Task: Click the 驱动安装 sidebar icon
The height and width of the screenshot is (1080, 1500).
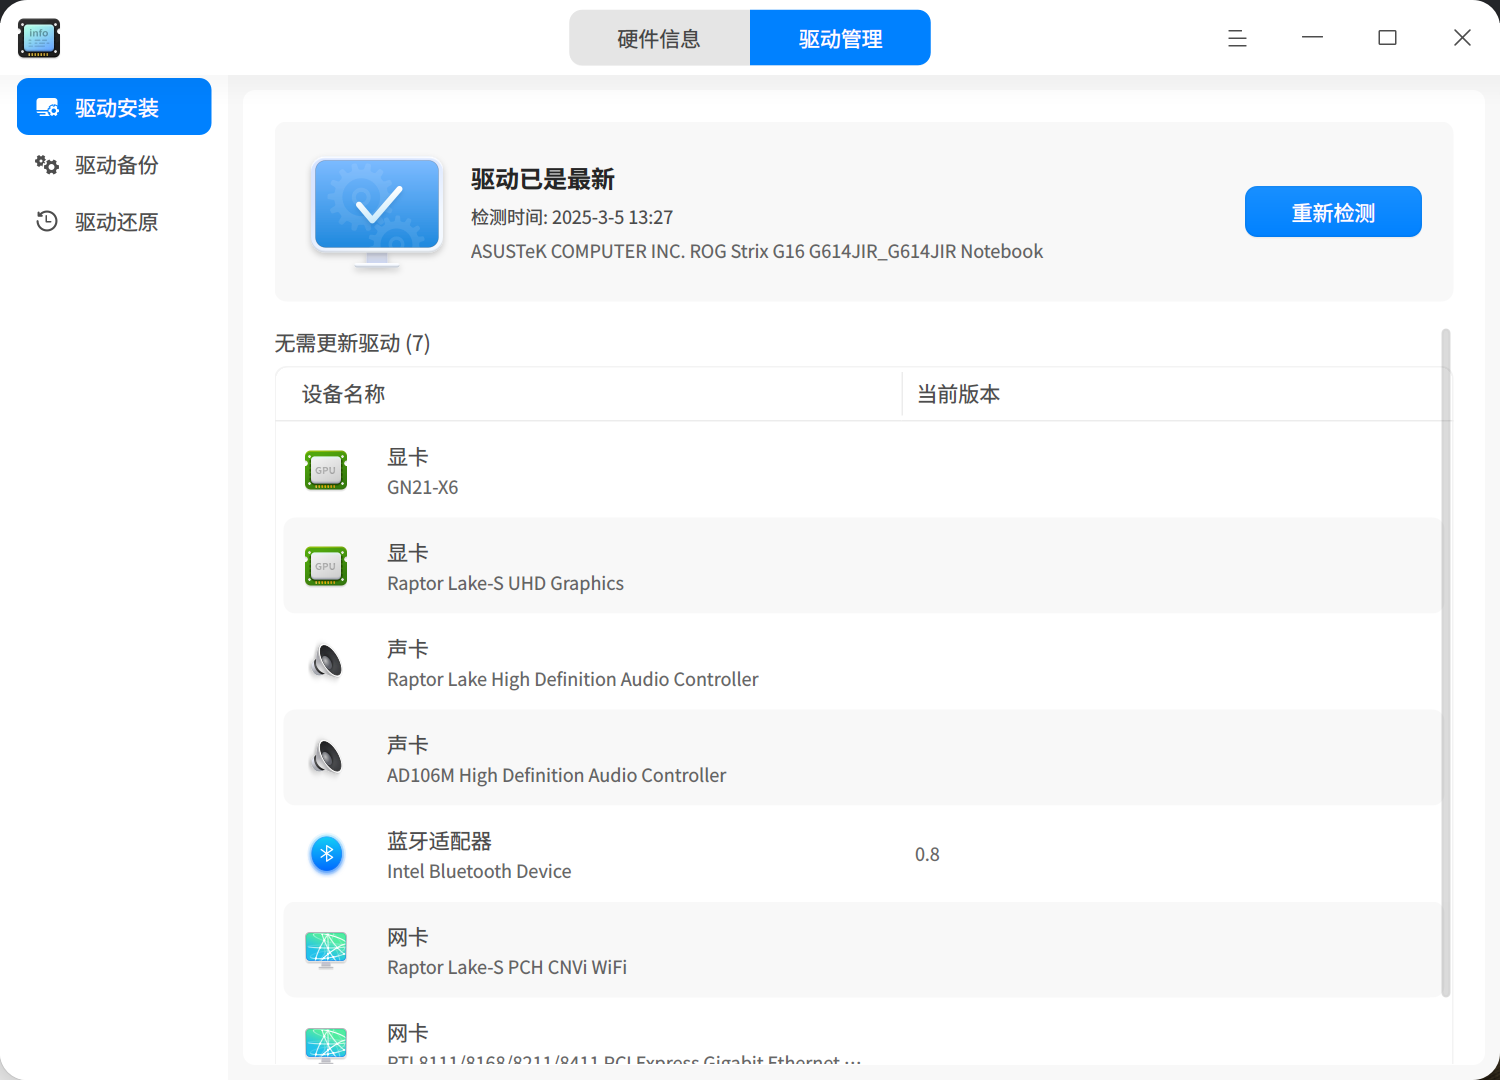Action: pos(47,107)
